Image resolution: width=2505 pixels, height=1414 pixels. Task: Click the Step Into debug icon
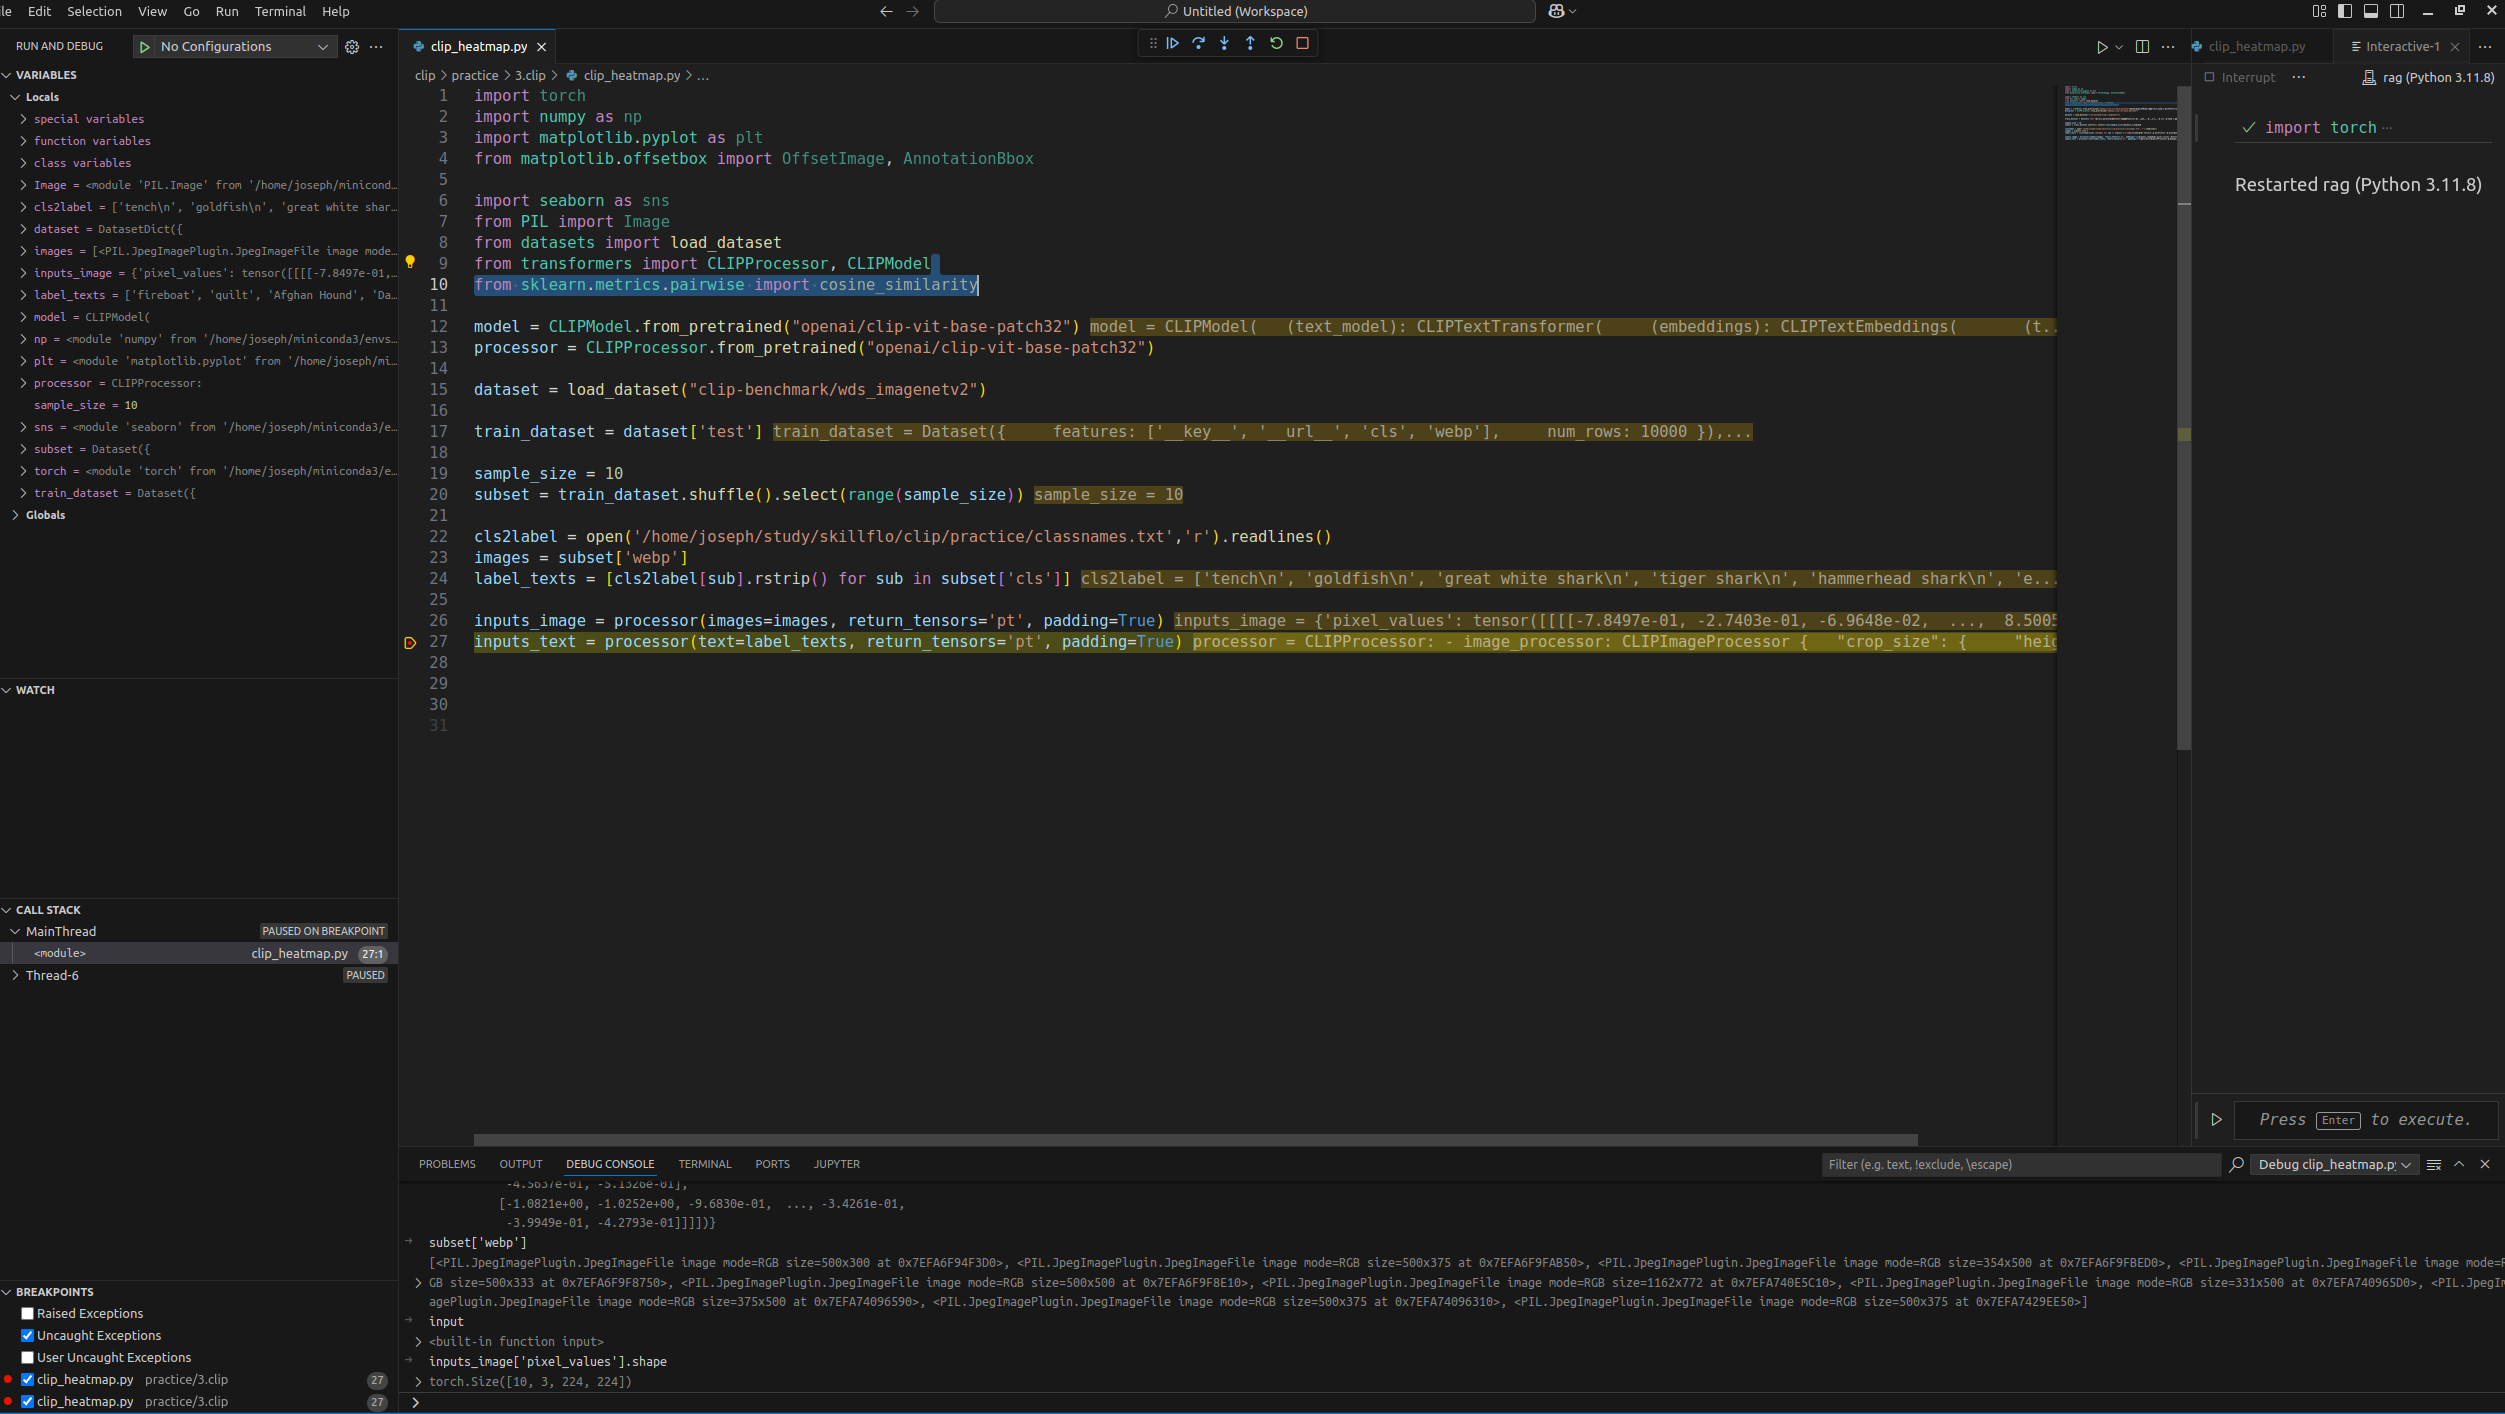[x=1224, y=43]
